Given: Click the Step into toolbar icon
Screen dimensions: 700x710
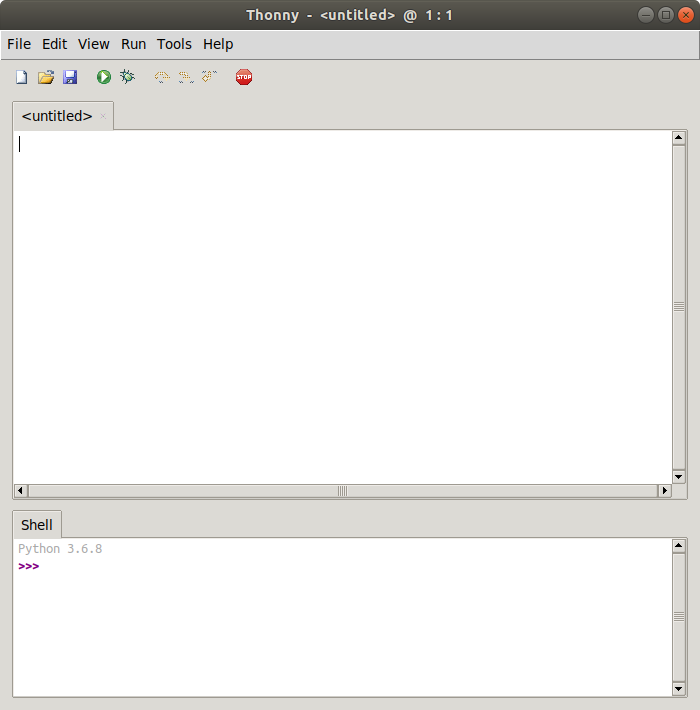Looking at the screenshot, I should pos(186,77).
